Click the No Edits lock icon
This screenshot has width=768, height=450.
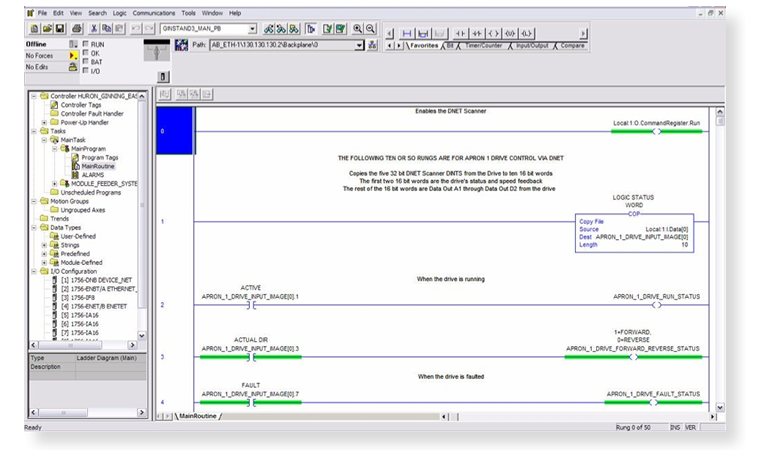pos(73,67)
